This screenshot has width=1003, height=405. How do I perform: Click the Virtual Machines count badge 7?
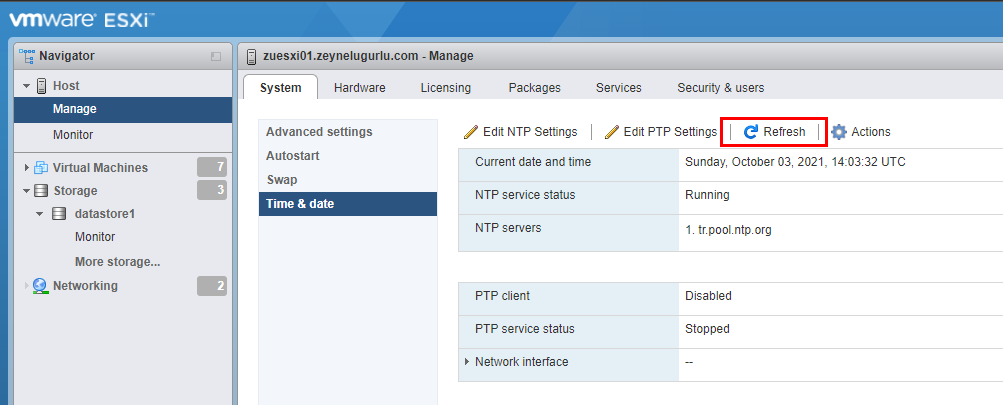(x=212, y=168)
